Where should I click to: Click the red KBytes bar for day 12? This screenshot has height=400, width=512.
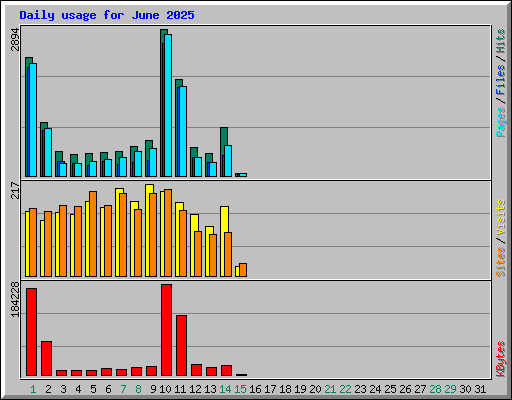click(196, 370)
